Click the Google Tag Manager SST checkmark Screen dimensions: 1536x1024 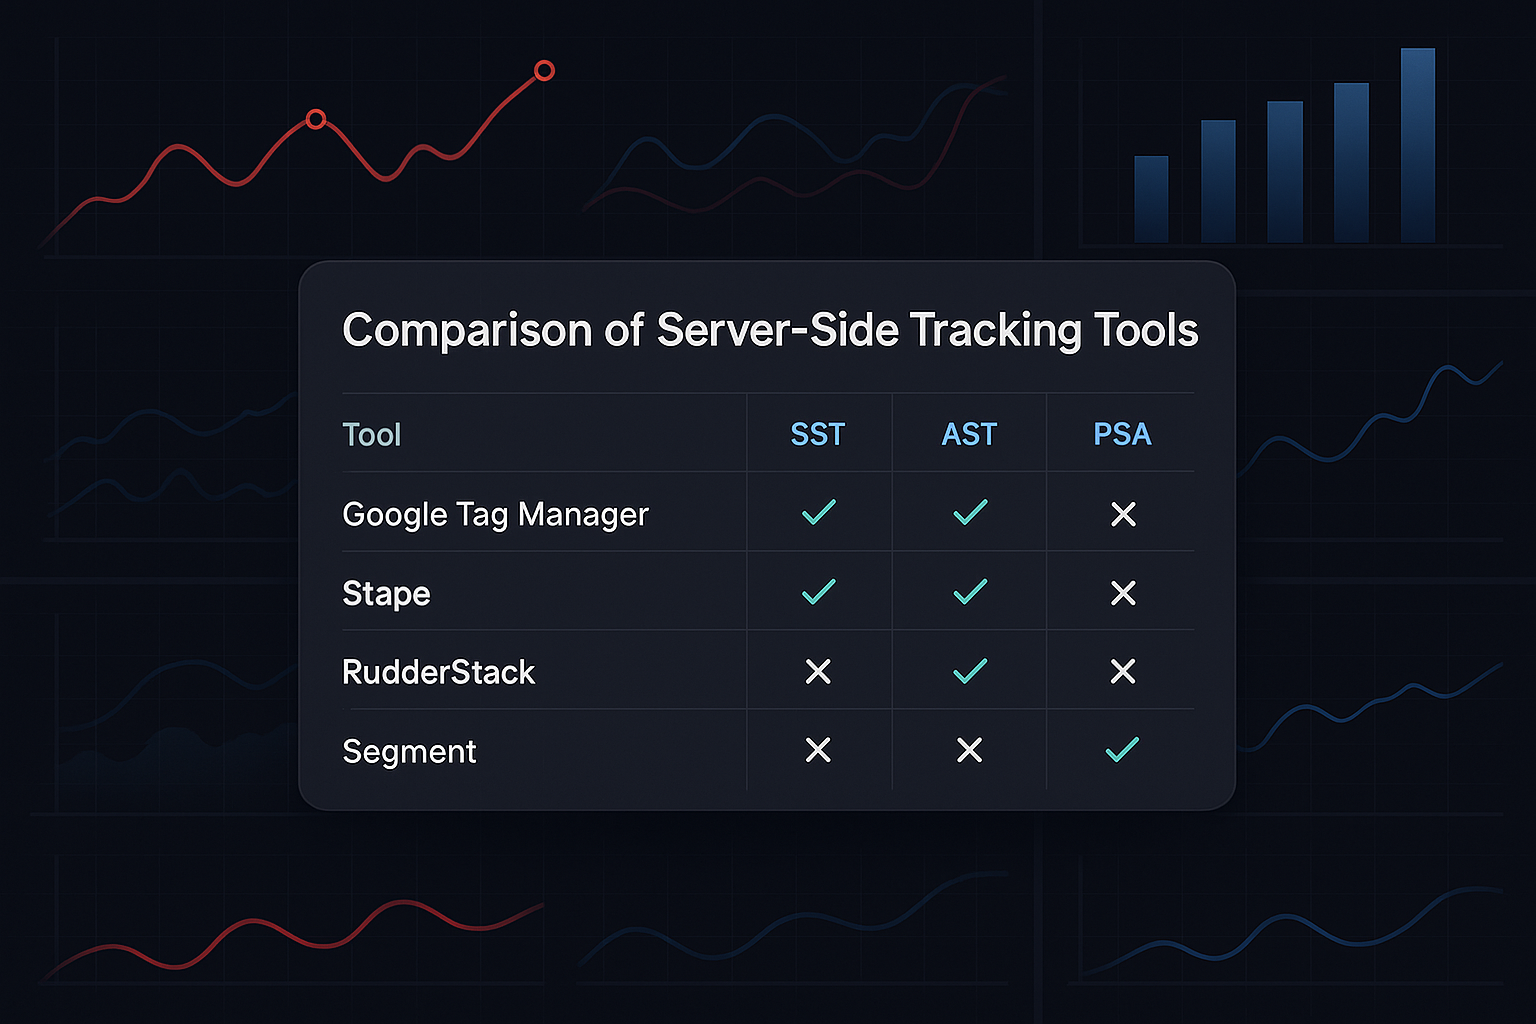818,513
